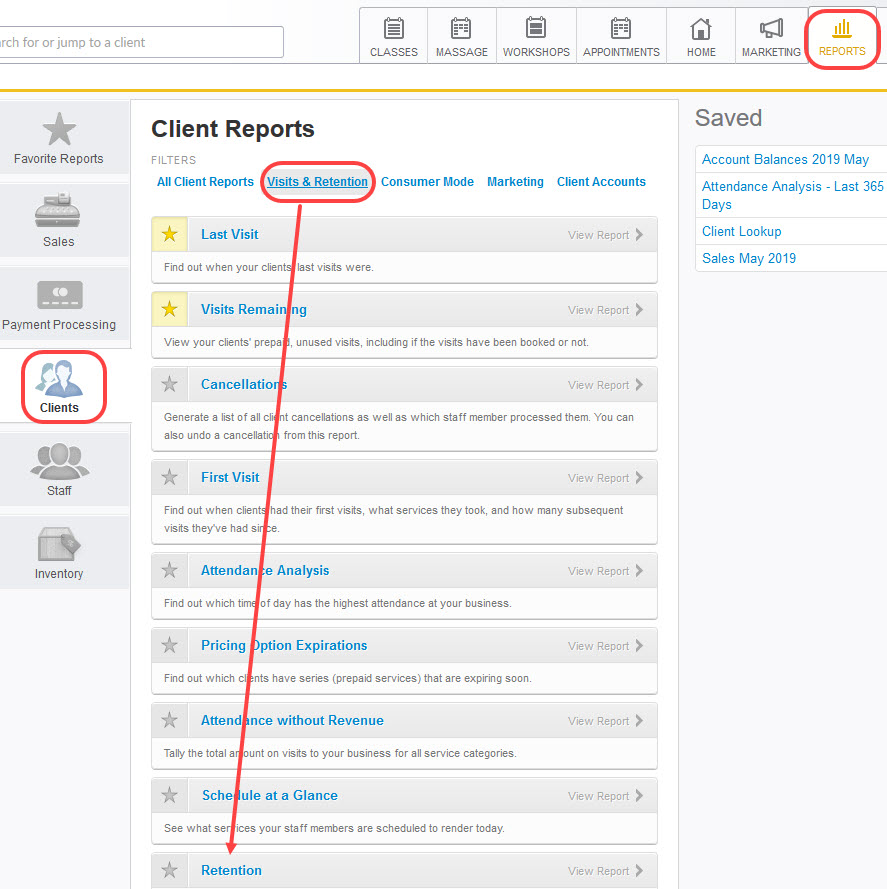Open the Clients sidebar icon

coord(61,386)
